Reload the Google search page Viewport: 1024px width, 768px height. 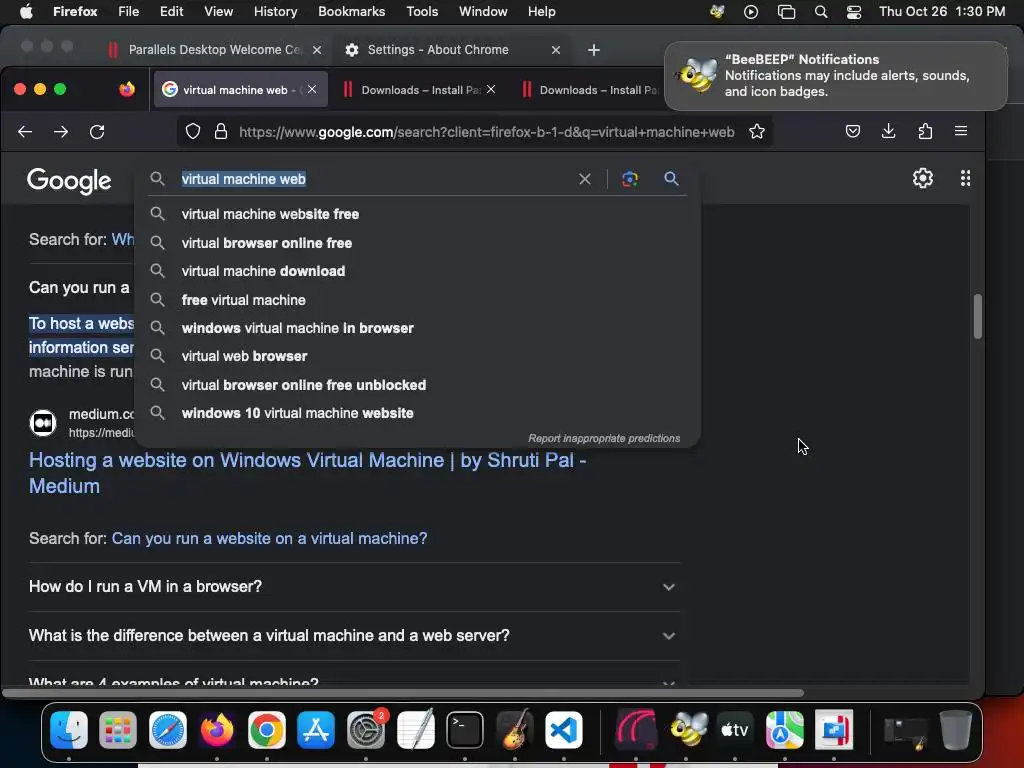97,132
